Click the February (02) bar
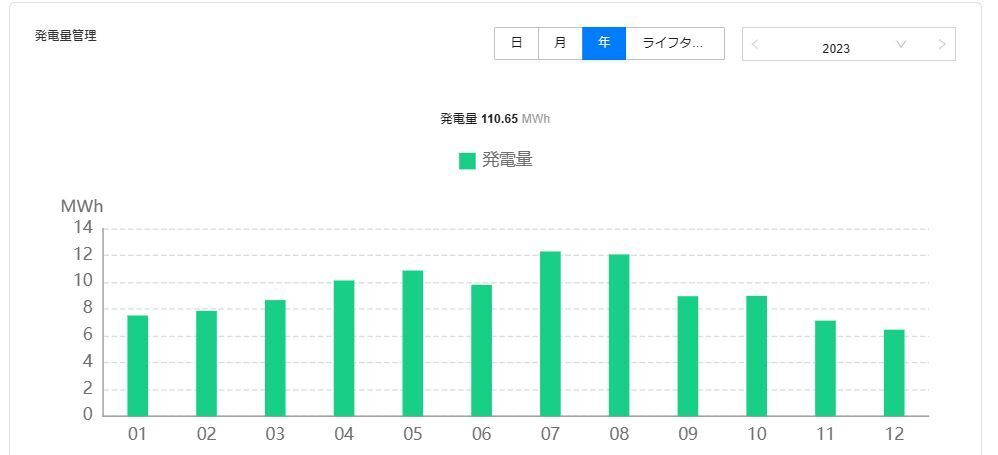Image resolution: width=998 pixels, height=455 pixels. pos(206,363)
